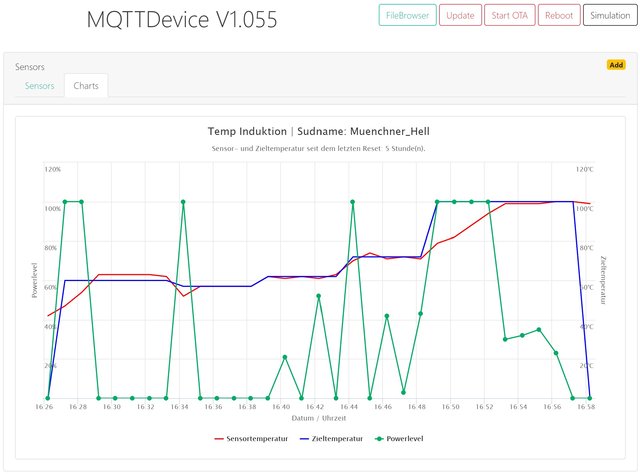Click the Powerlevel data point near 16:46

pos(387,316)
